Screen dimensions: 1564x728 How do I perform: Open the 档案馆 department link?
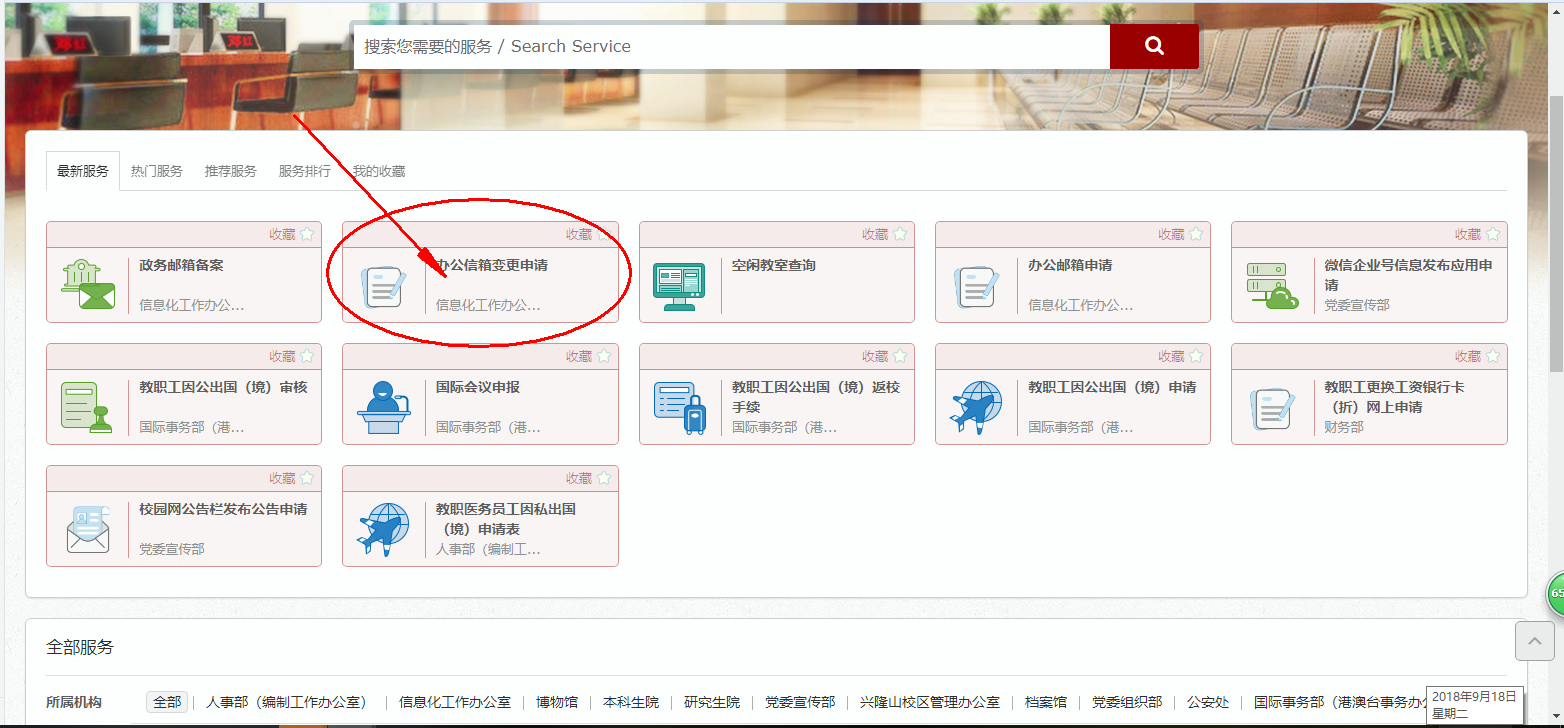click(x=1044, y=702)
